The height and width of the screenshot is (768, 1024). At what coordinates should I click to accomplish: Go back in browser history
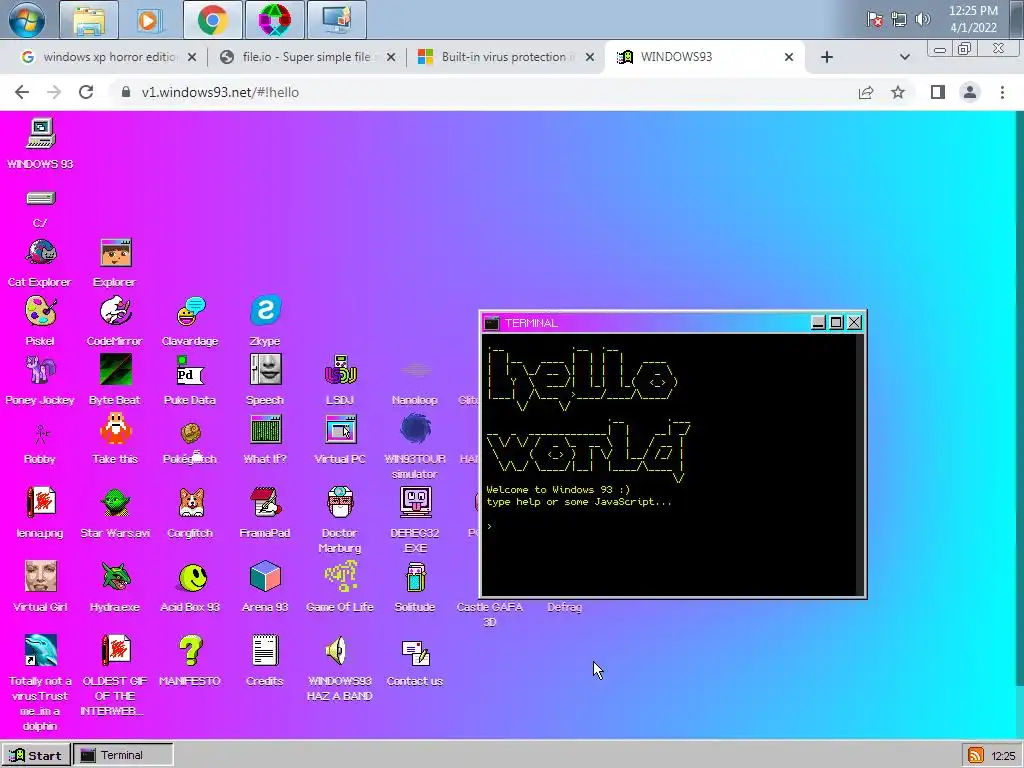pyautogui.click(x=22, y=92)
